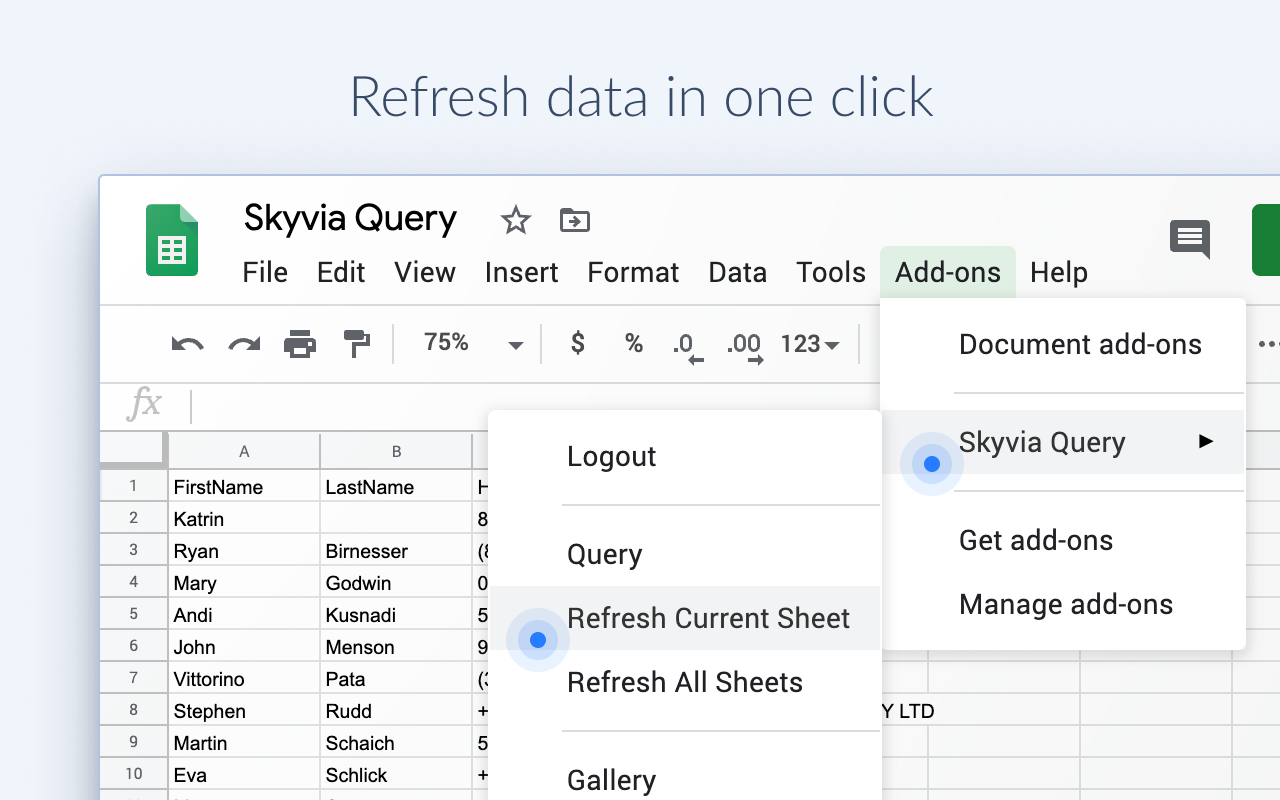Select the paint format roller icon
This screenshot has height=800, width=1280.
(357, 345)
